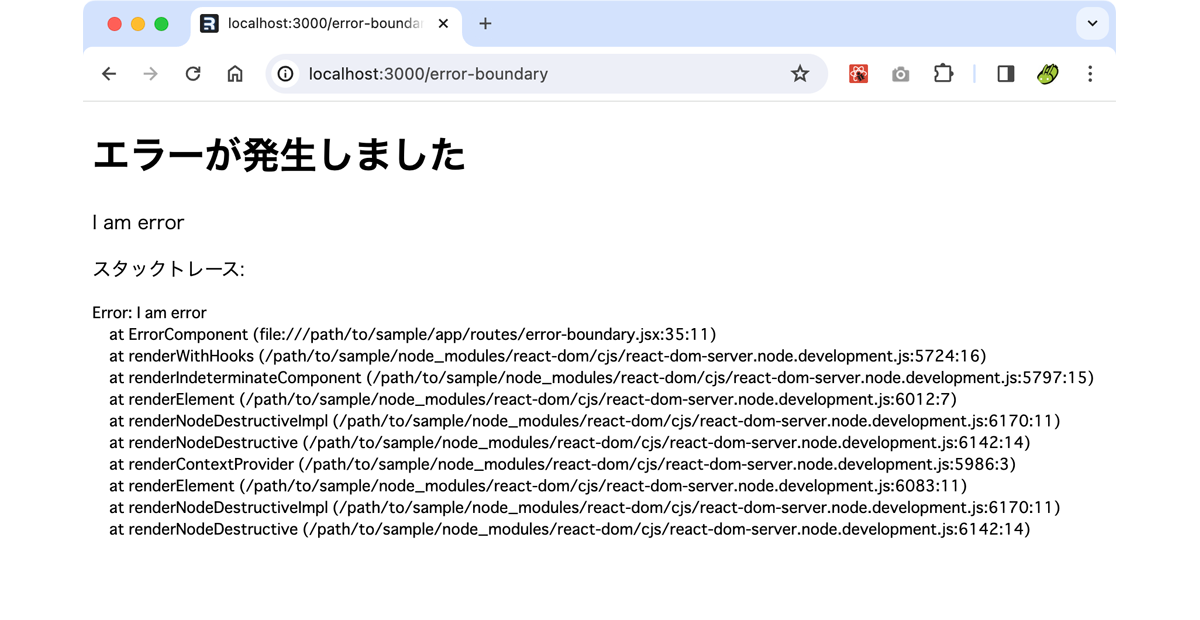Open the Chrome three-dot menu

coord(1090,73)
